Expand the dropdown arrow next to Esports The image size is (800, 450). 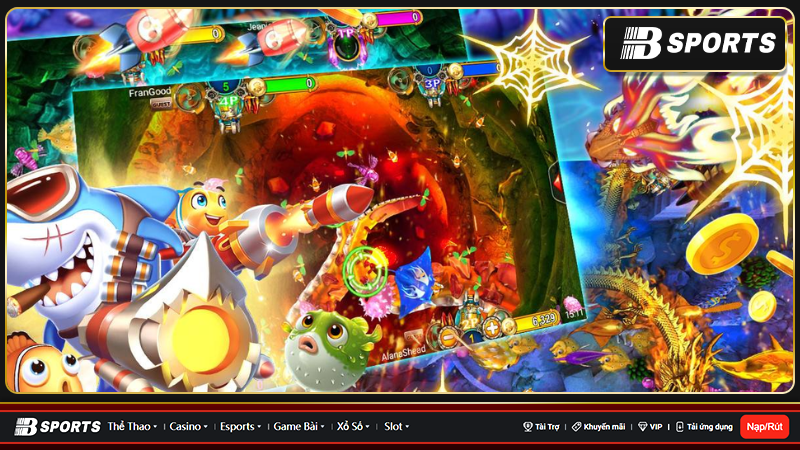pyautogui.click(x=259, y=427)
